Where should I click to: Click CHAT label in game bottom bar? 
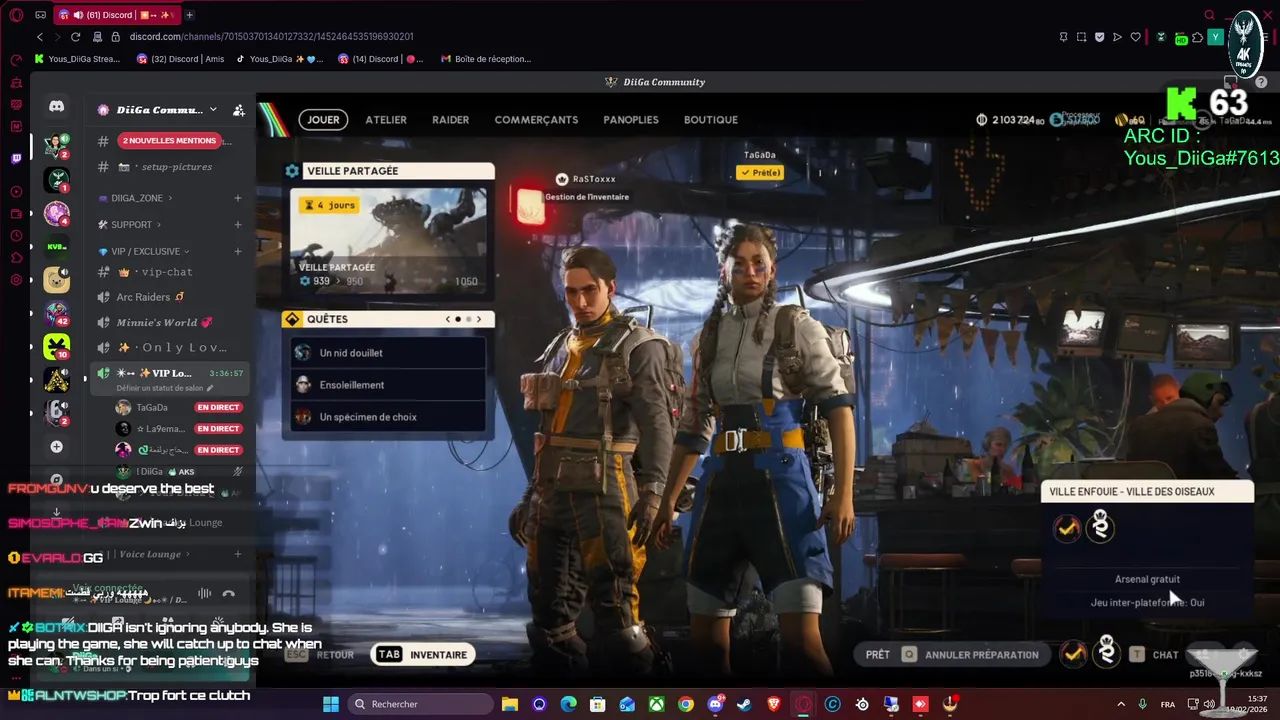(1166, 655)
